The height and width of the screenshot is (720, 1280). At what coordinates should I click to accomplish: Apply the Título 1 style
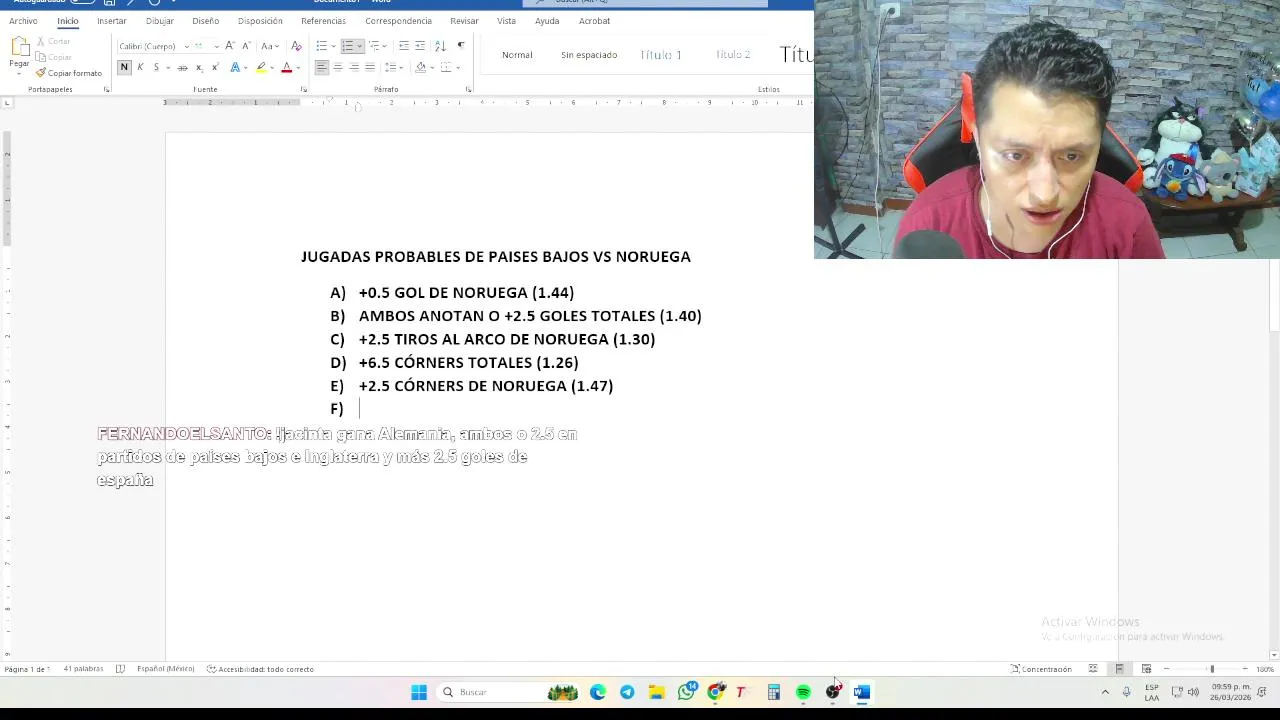661,55
